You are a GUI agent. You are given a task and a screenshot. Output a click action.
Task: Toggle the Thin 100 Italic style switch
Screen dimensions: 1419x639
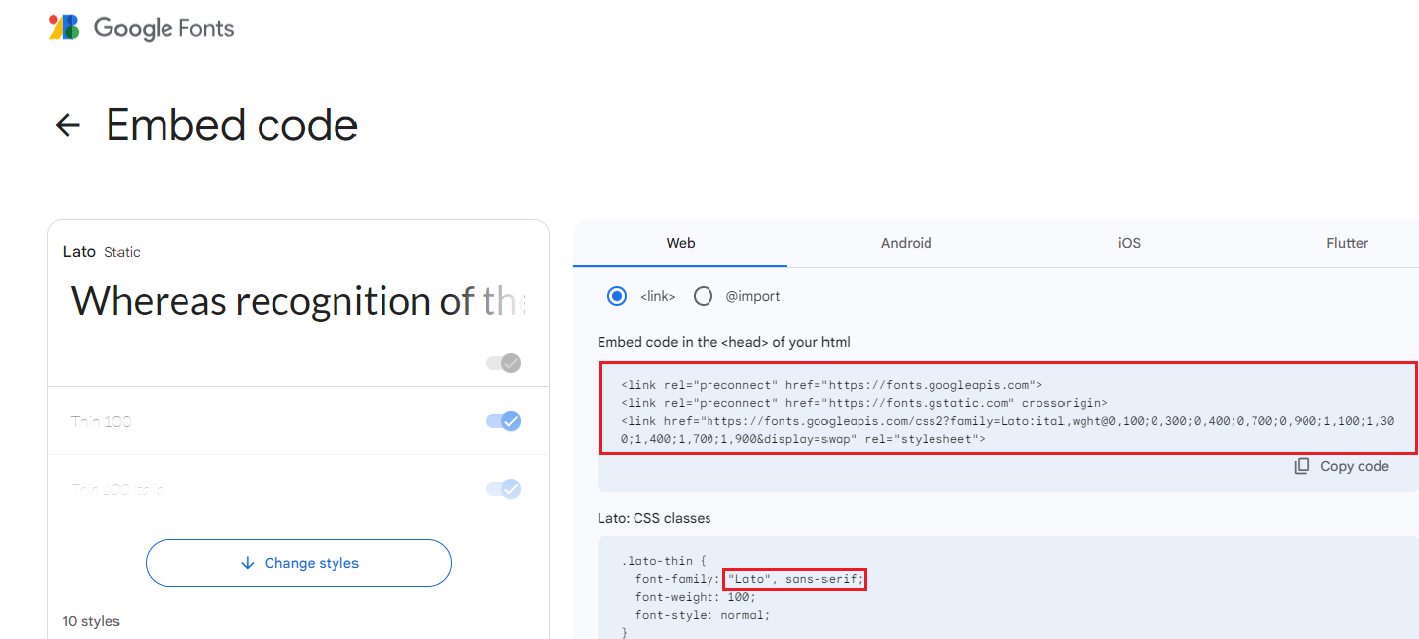point(504,489)
